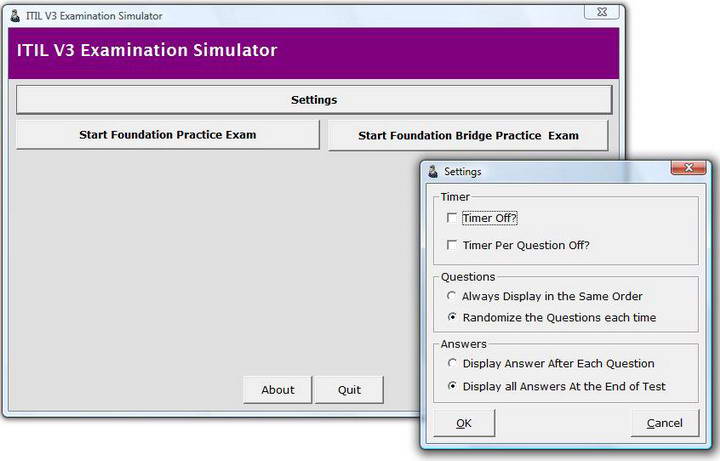Click the Answers group label

point(463,344)
